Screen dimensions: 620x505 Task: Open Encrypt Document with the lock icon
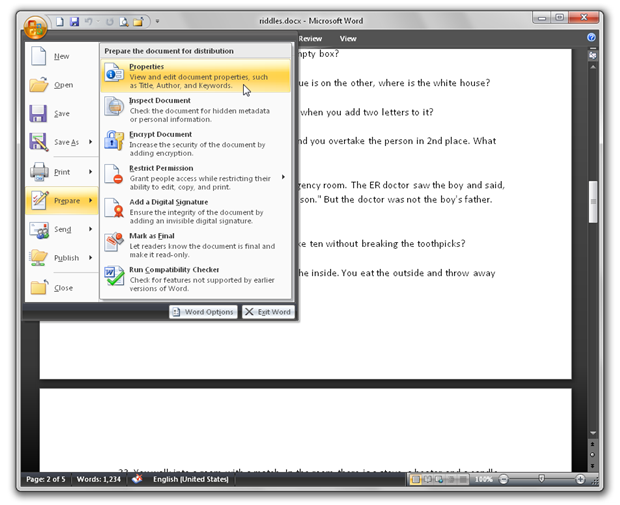(x=196, y=144)
